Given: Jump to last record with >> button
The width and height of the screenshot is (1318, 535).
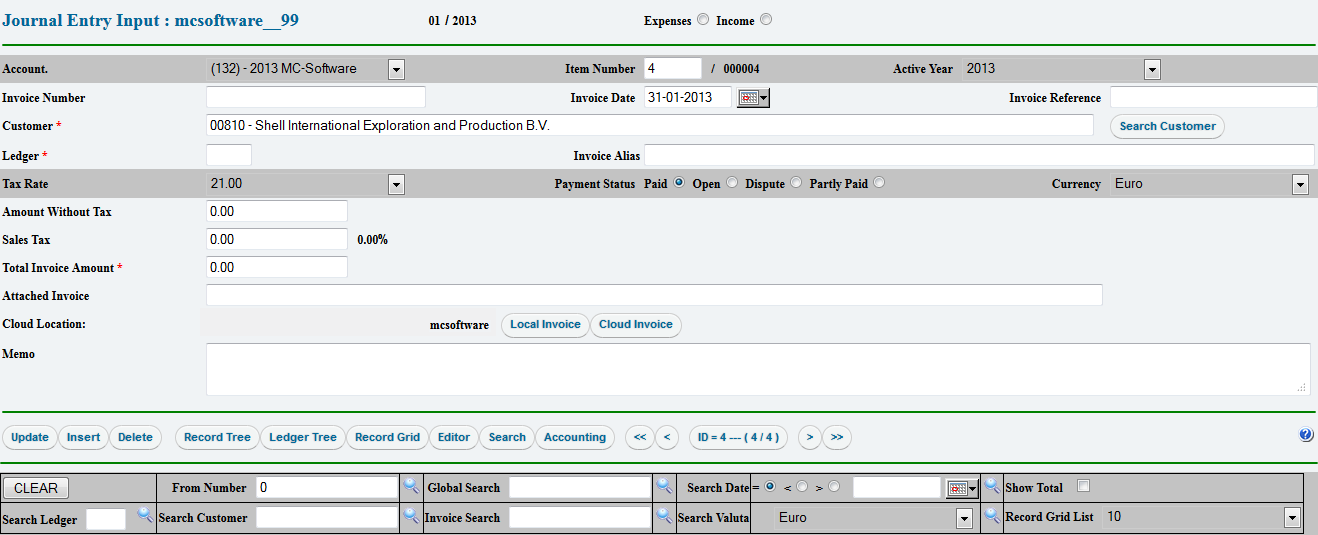Looking at the screenshot, I should (x=837, y=437).
